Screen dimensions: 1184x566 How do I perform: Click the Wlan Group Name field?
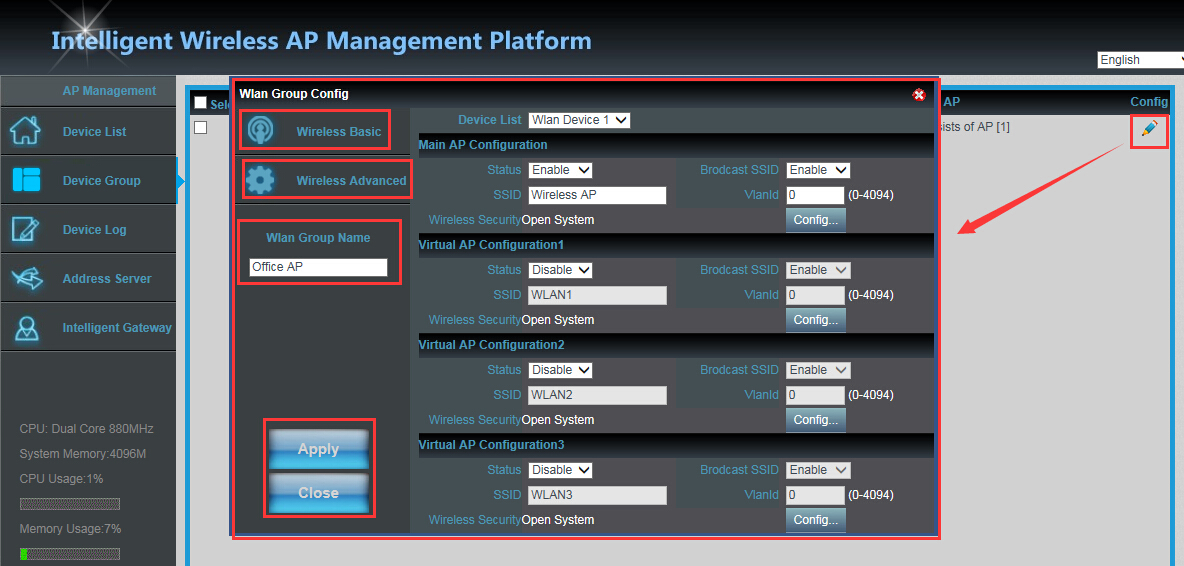click(318, 267)
